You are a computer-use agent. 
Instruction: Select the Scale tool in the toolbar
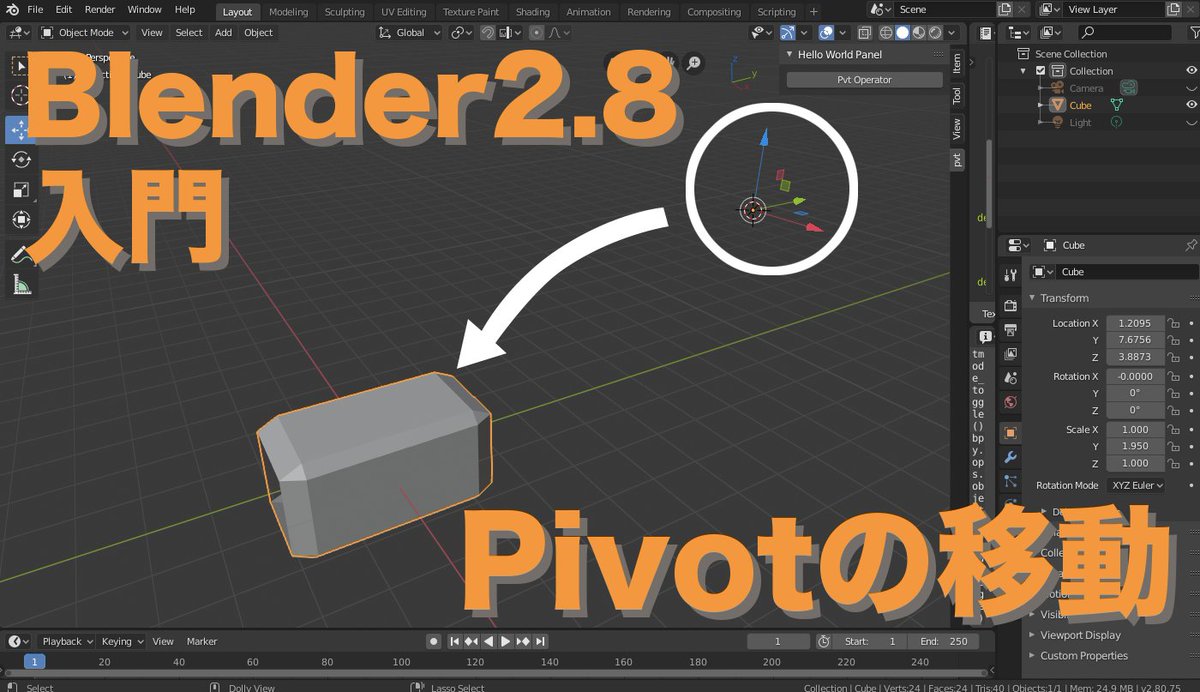pyautogui.click(x=20, y=190)
